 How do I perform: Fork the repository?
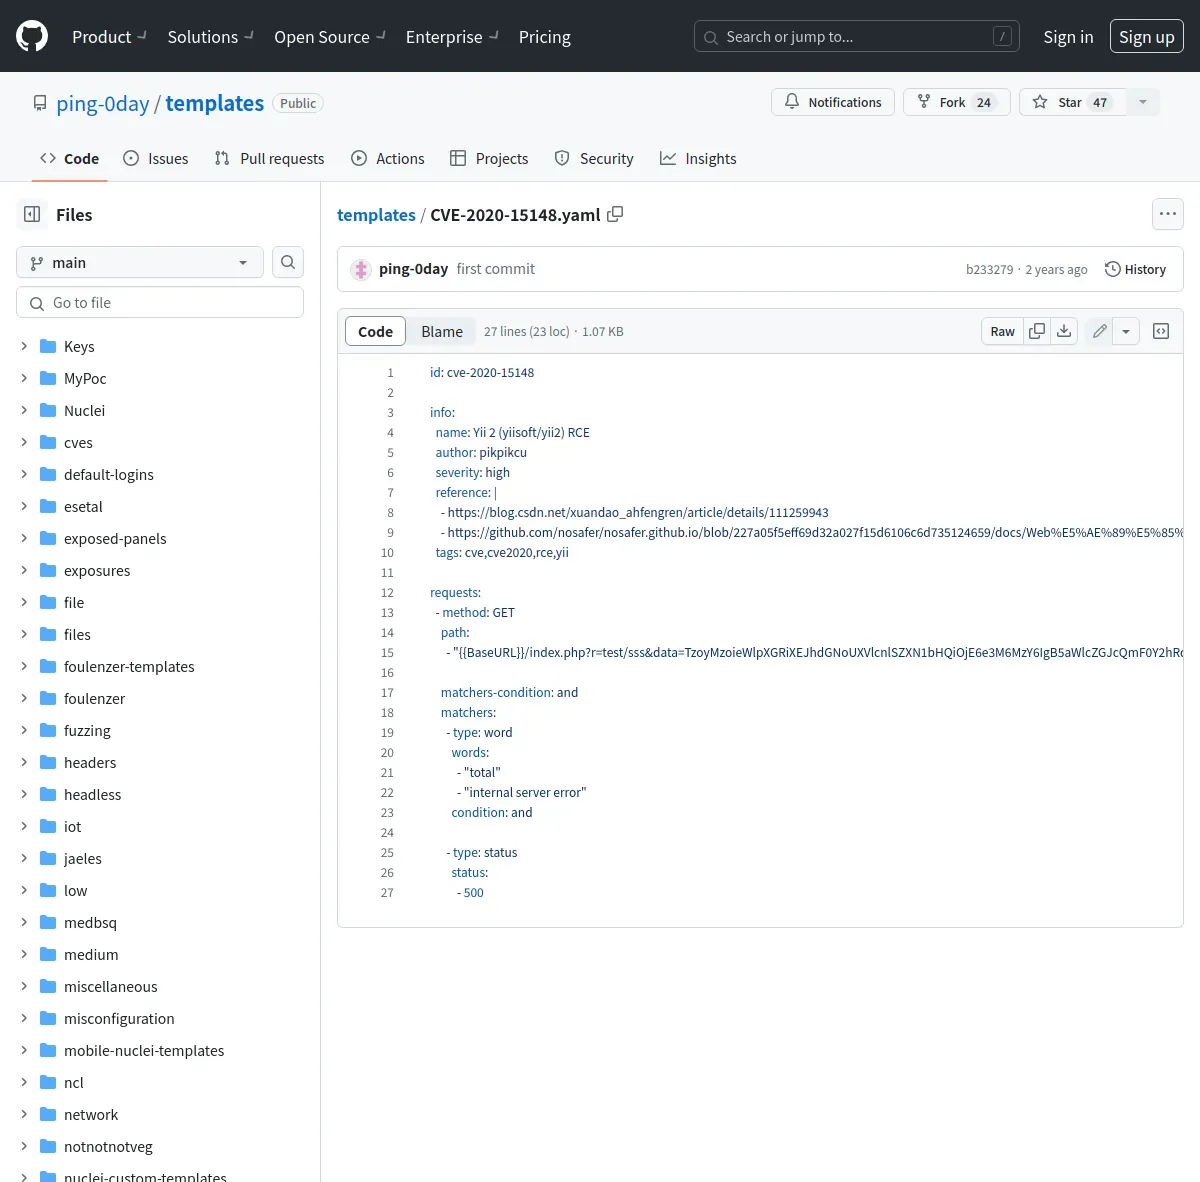click(x=957, y=102)
